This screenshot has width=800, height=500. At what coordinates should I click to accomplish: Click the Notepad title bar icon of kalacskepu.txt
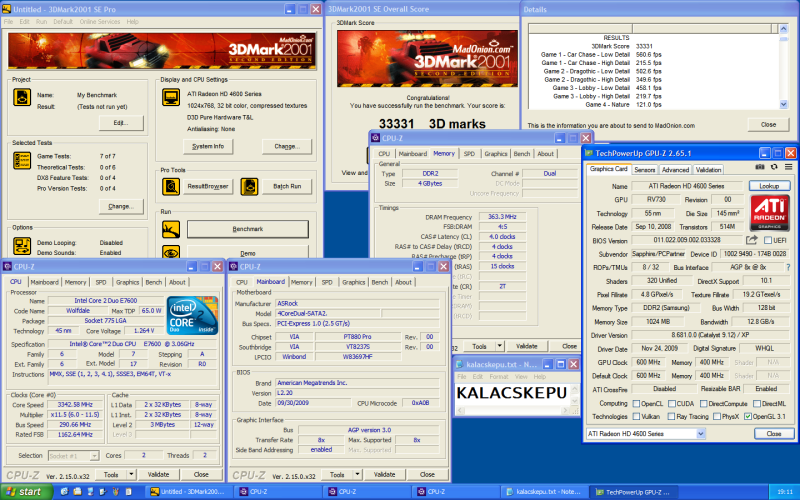tap(459, 364)
